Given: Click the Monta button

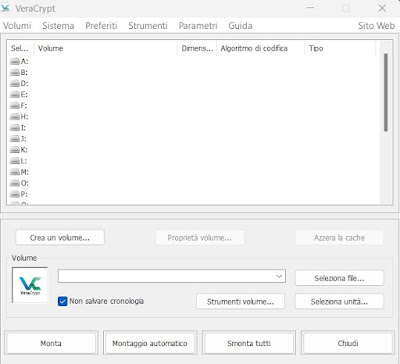Looking at the screenshot, I should [51, 343].
